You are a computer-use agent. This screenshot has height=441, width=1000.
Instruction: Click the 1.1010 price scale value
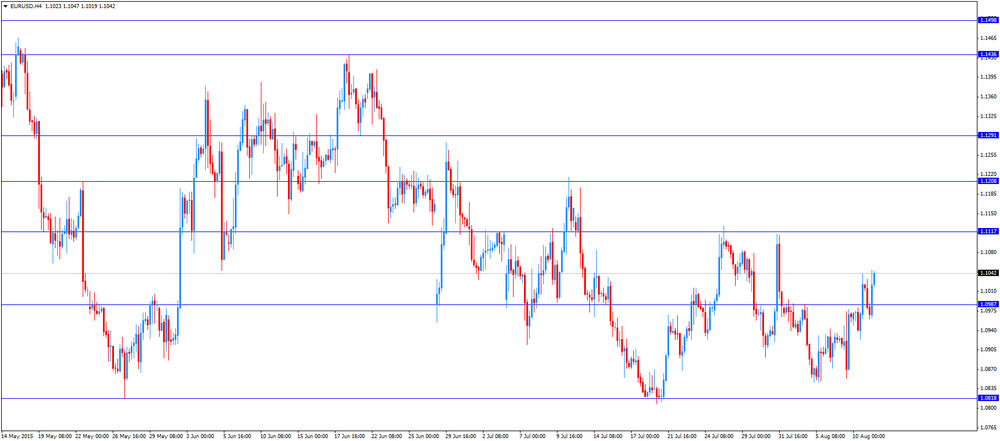(x=989, y=291)
